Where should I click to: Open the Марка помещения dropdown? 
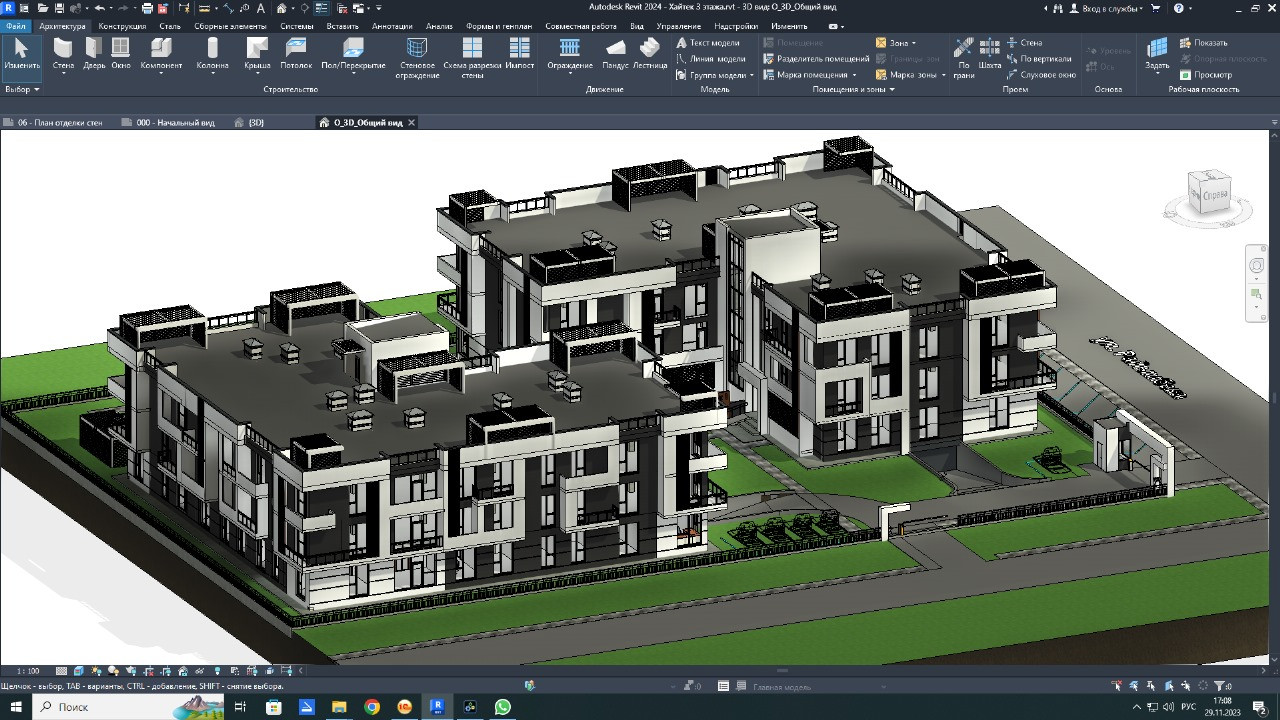(854, 75)
